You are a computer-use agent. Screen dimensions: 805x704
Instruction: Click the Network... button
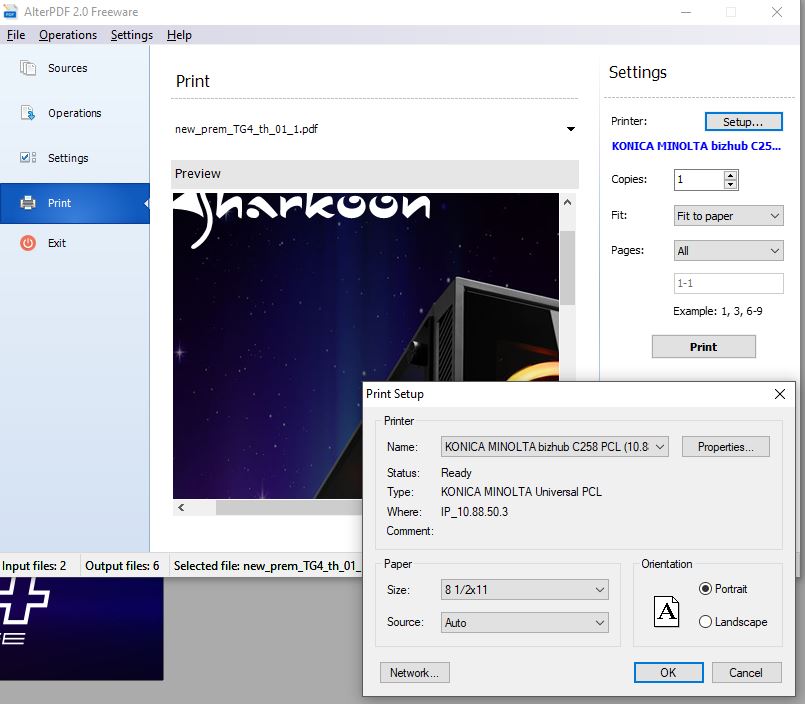pos(414,673)
